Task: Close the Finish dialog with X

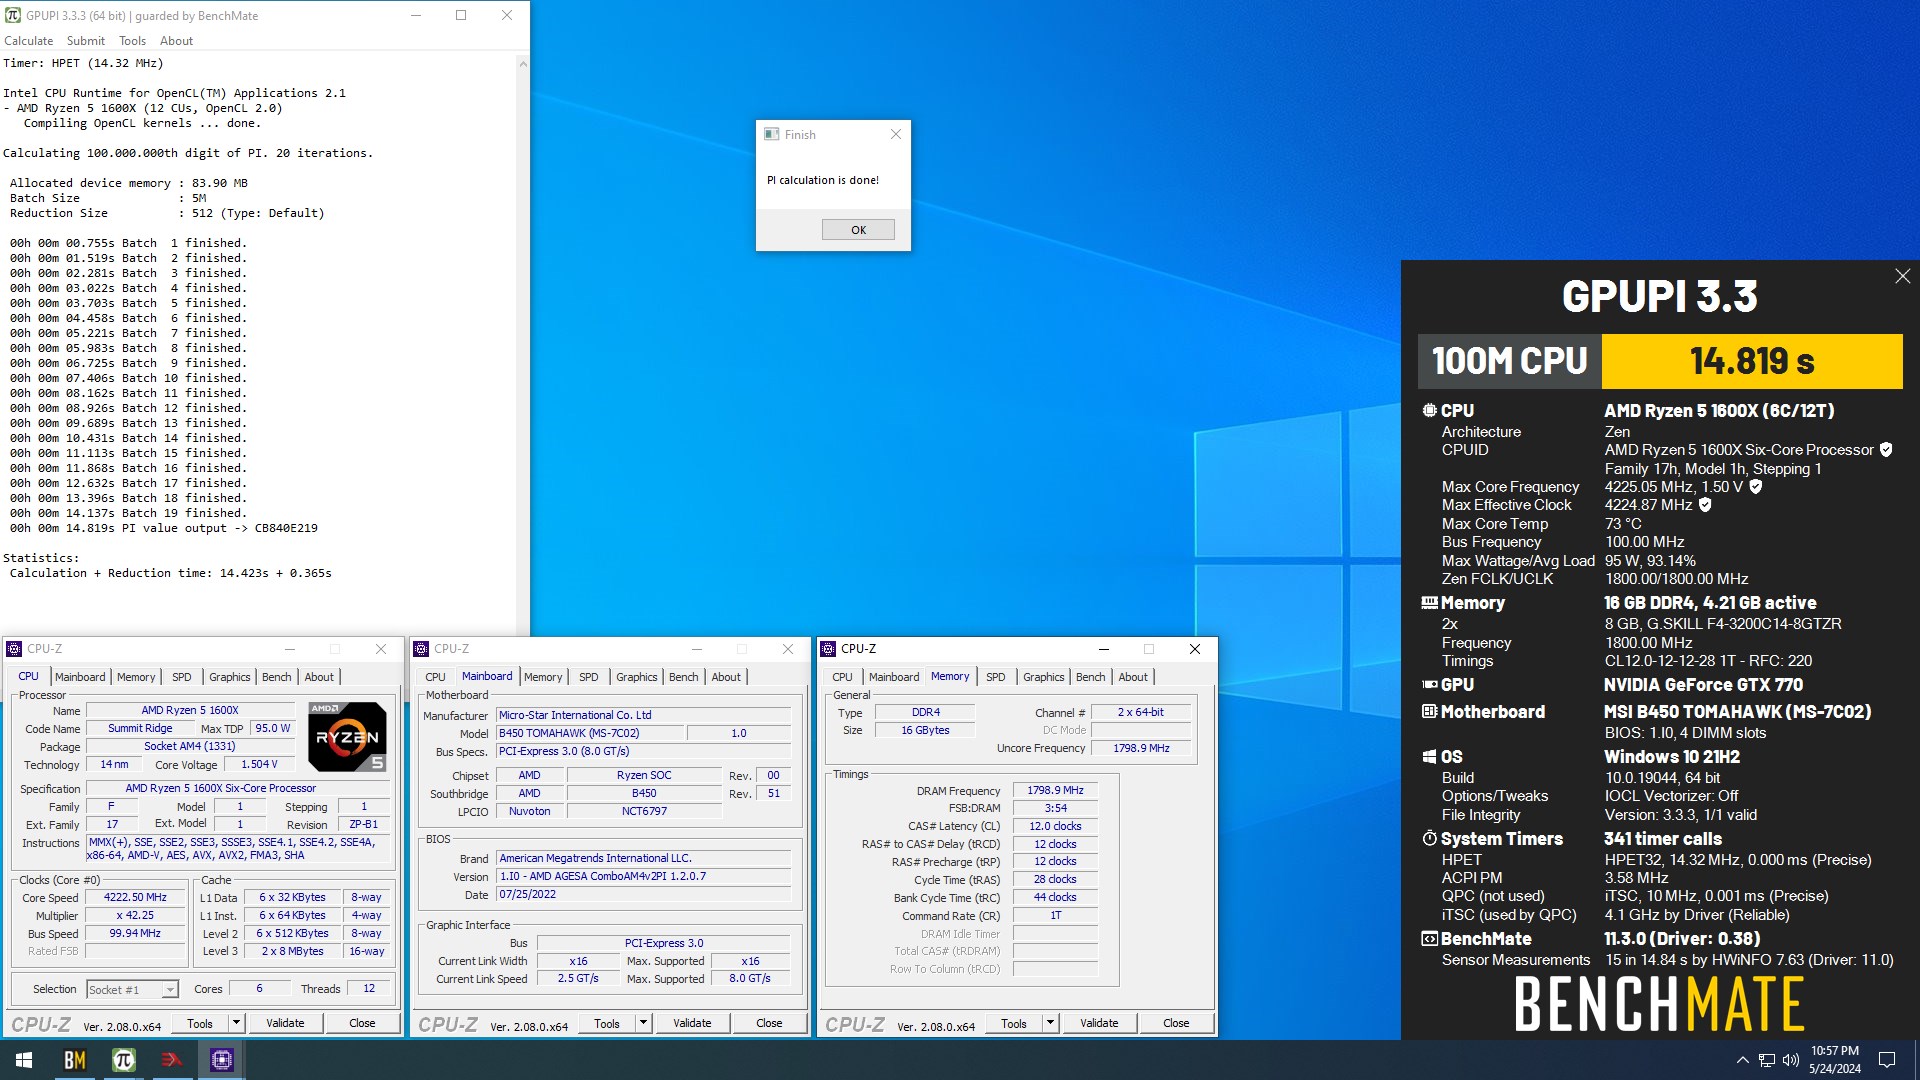Action: point(896,134)
